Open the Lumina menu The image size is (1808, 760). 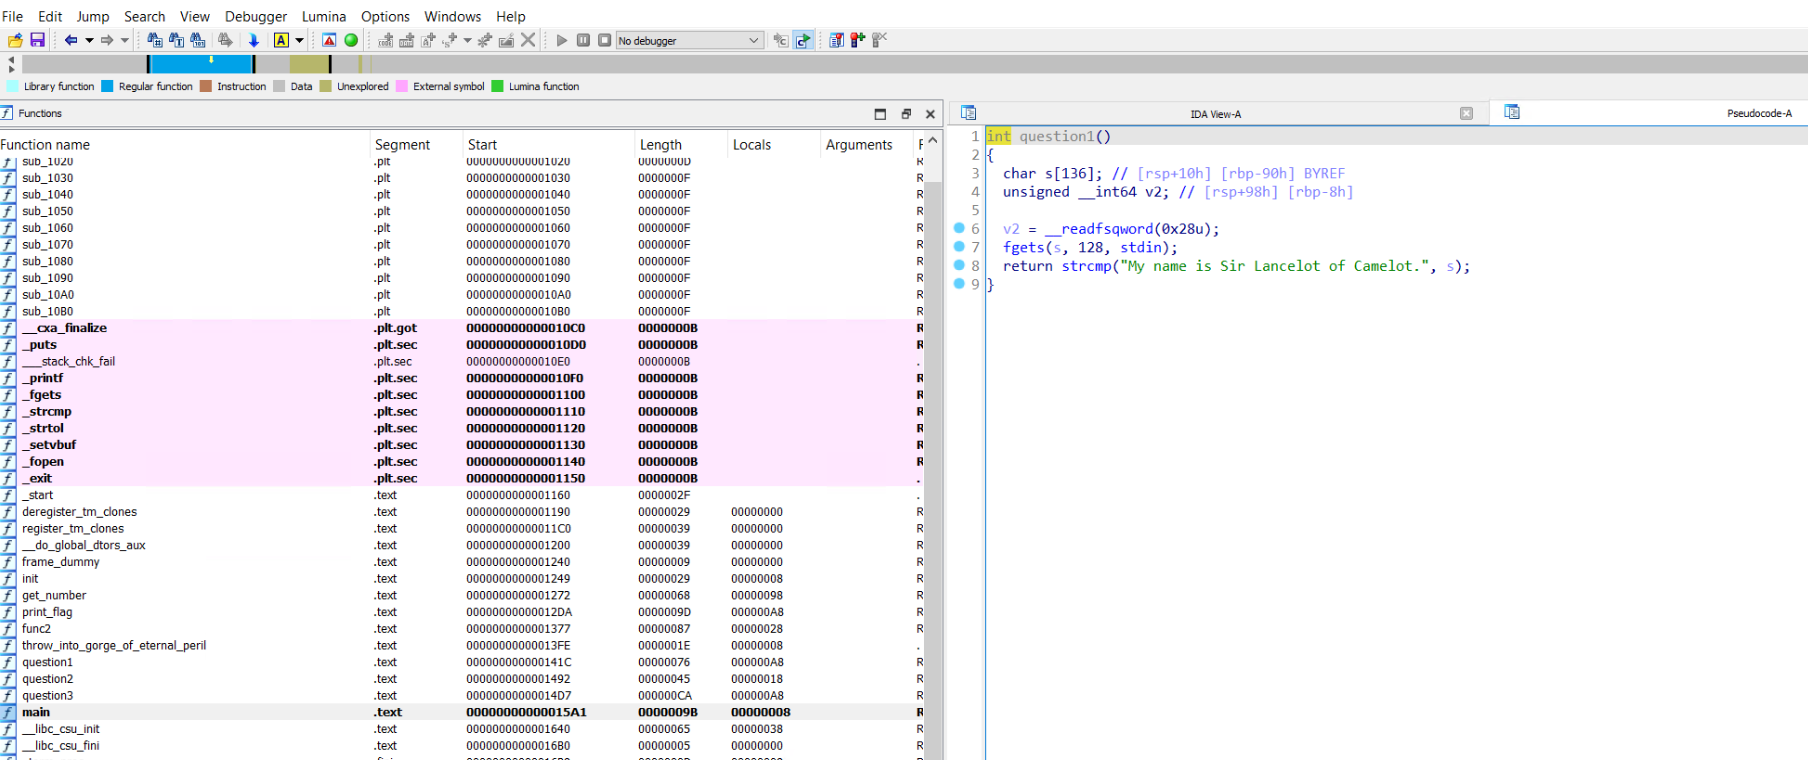tap(324, 16)
